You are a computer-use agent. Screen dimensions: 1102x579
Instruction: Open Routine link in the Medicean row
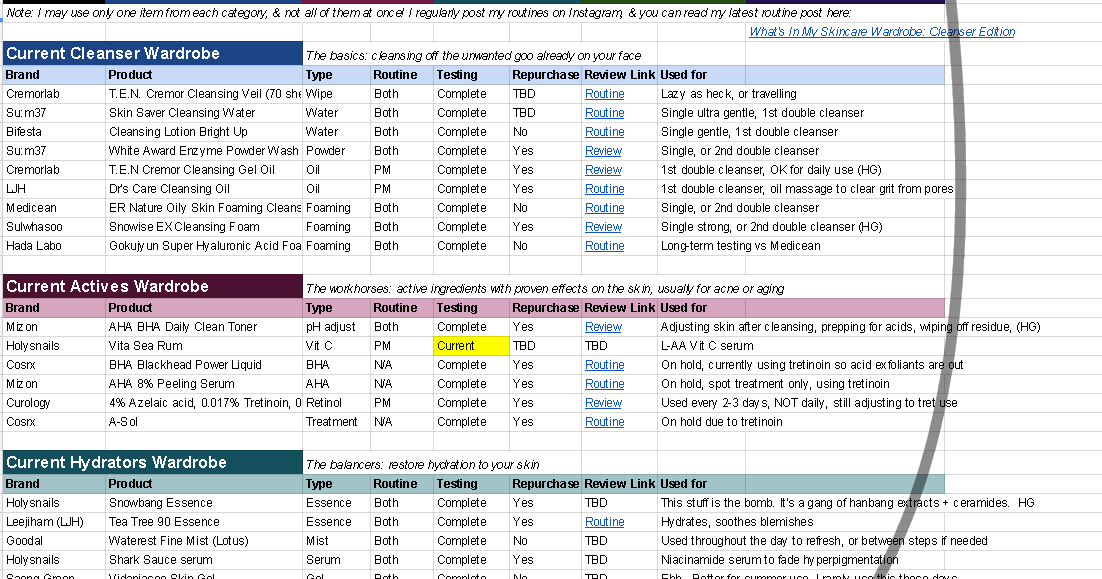[x=604, y=208]
